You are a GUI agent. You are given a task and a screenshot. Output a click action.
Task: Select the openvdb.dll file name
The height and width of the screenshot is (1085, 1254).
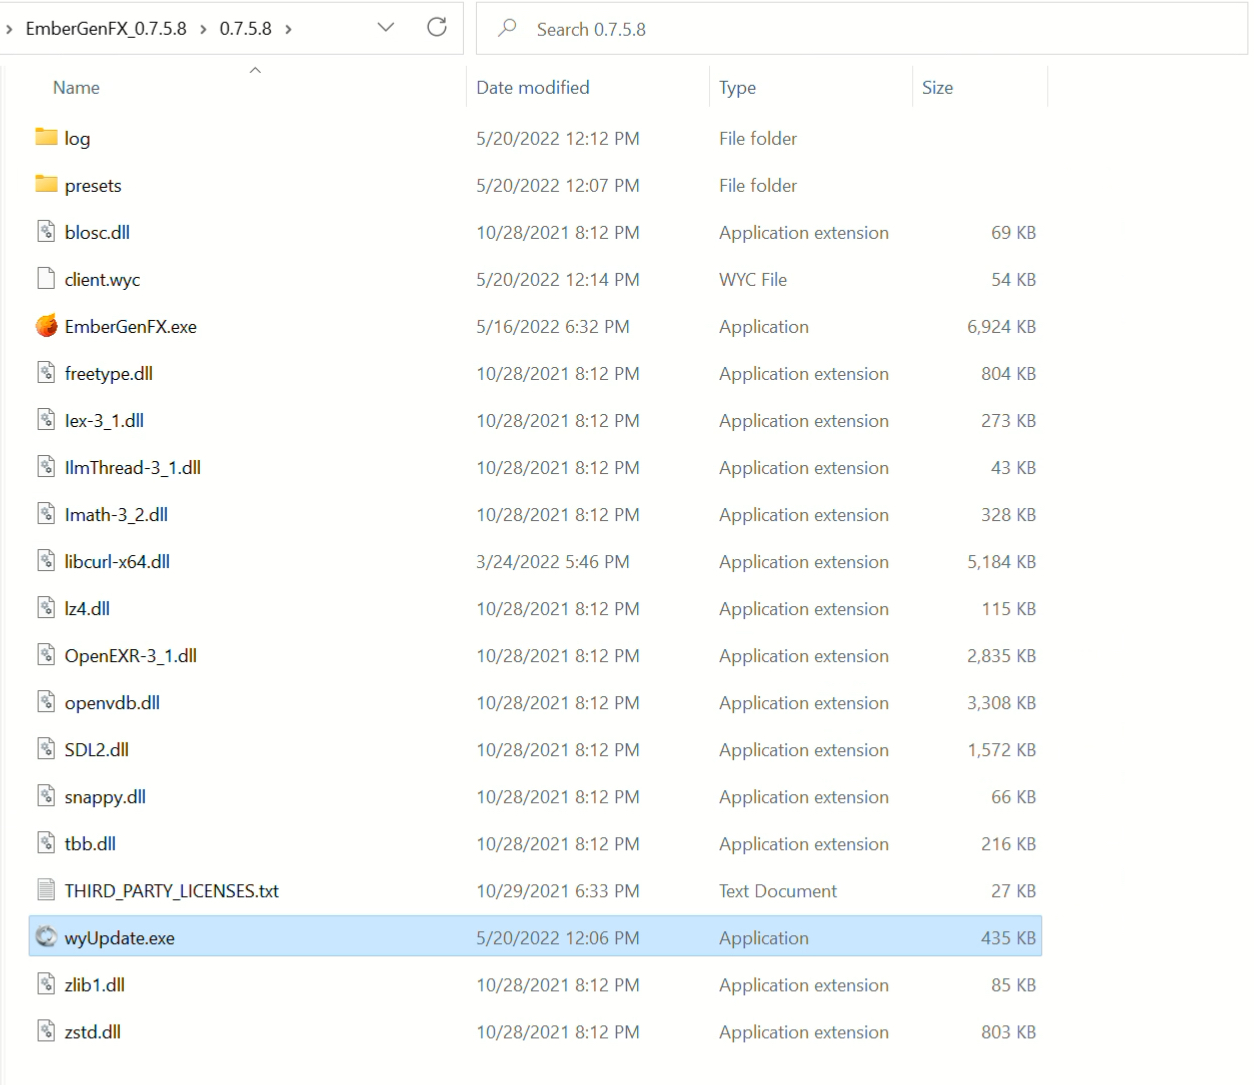click(x=112, y=703)
